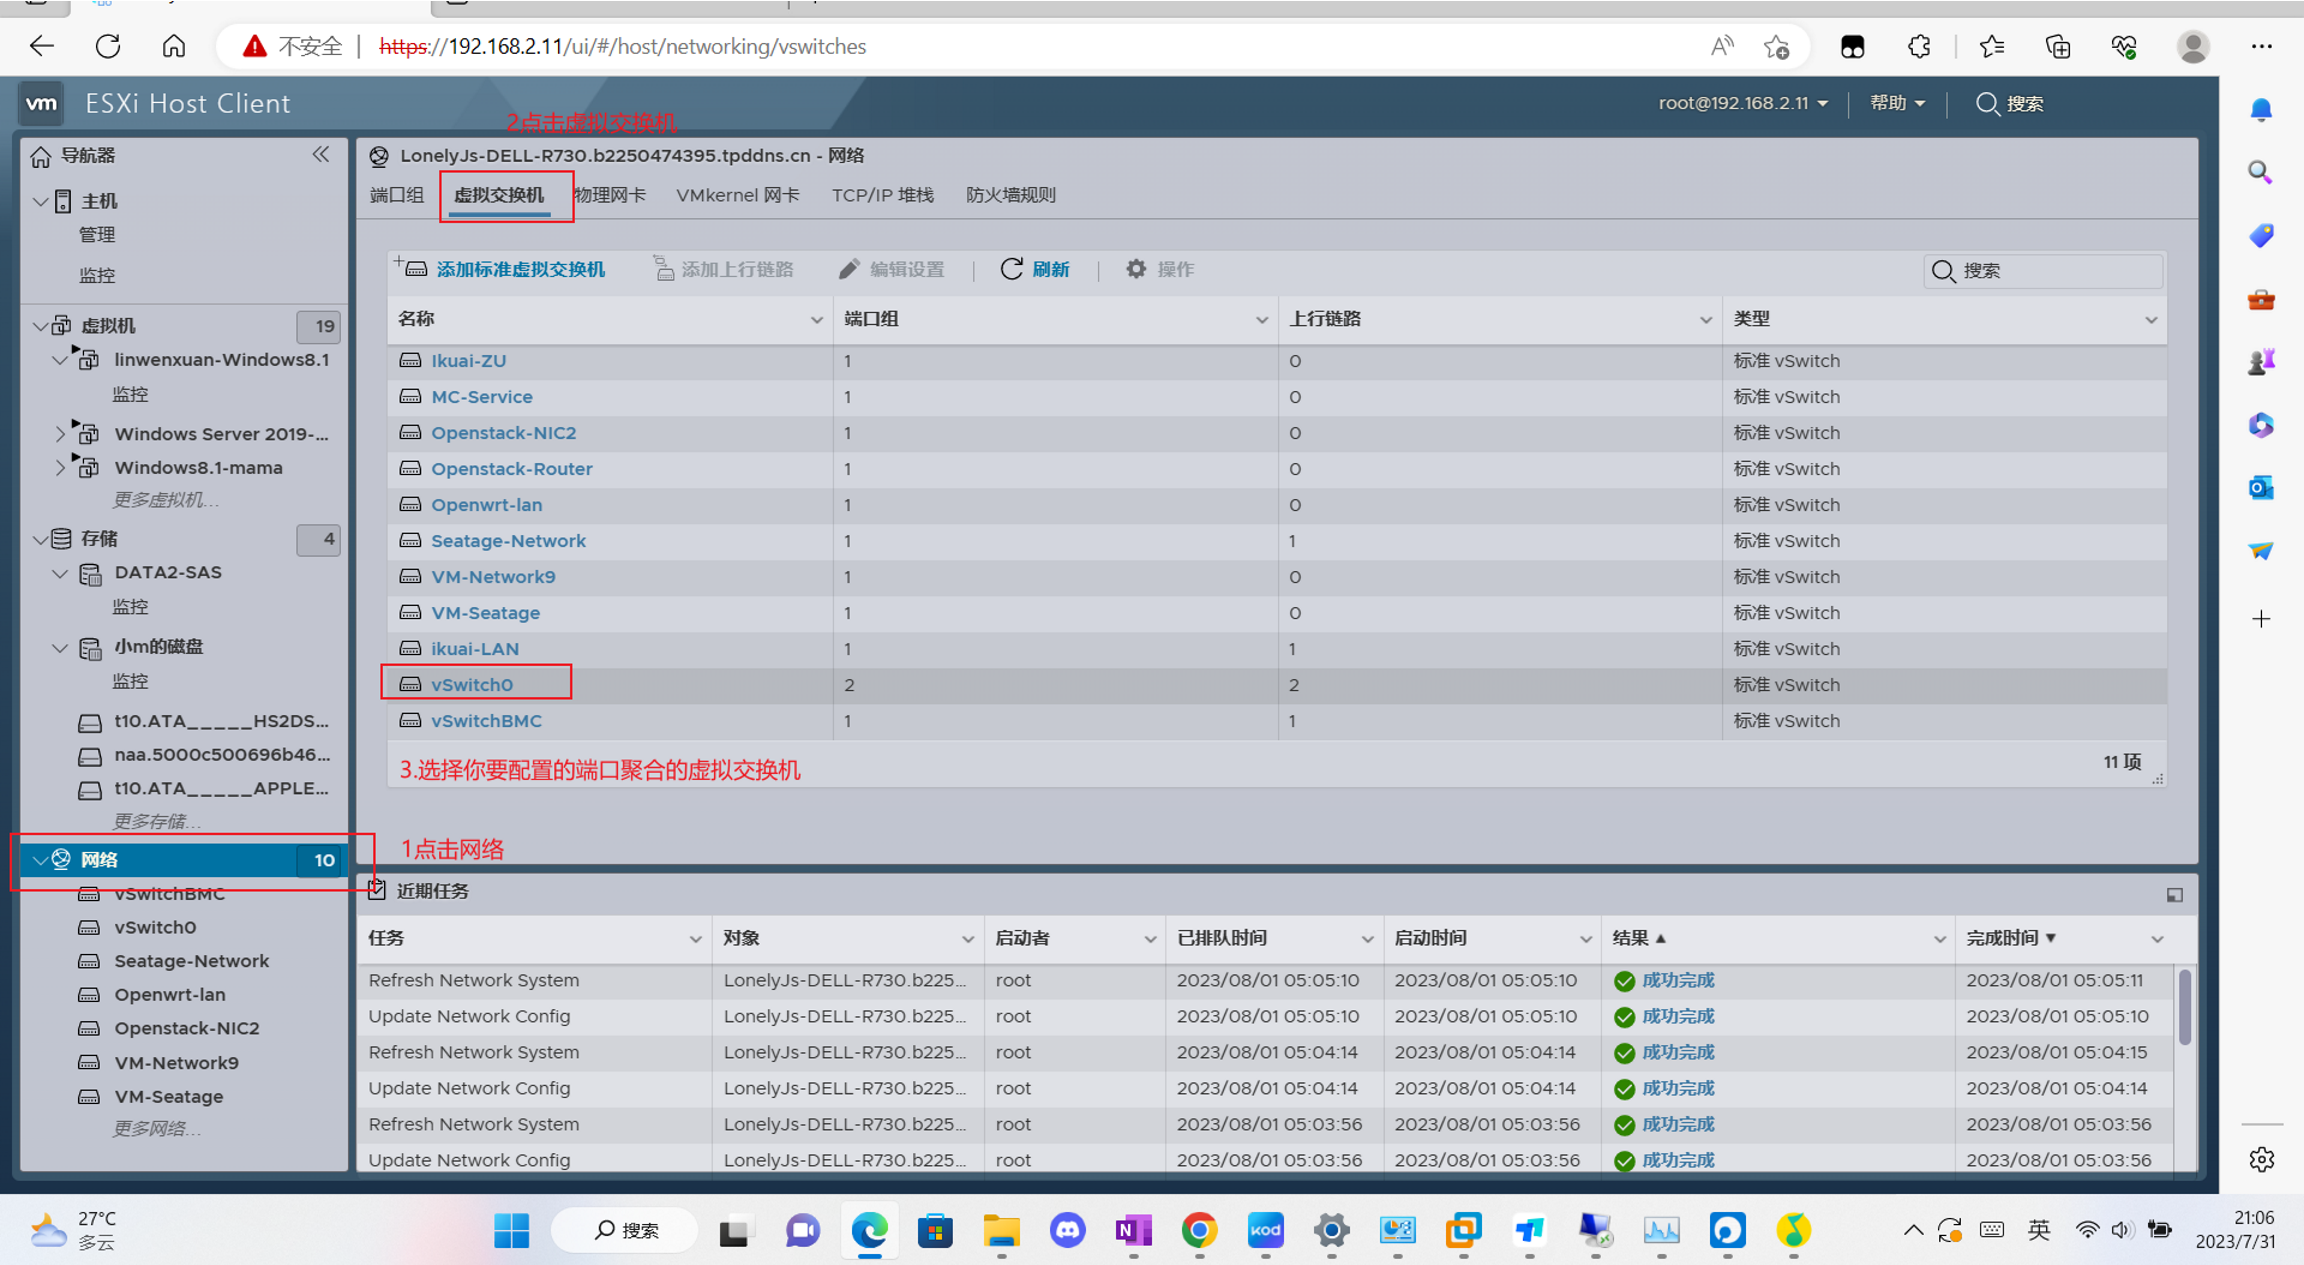Collapse the Virtual Machines tree node
Viewport: 2304px width, 1265px height.
pos(40,326)
